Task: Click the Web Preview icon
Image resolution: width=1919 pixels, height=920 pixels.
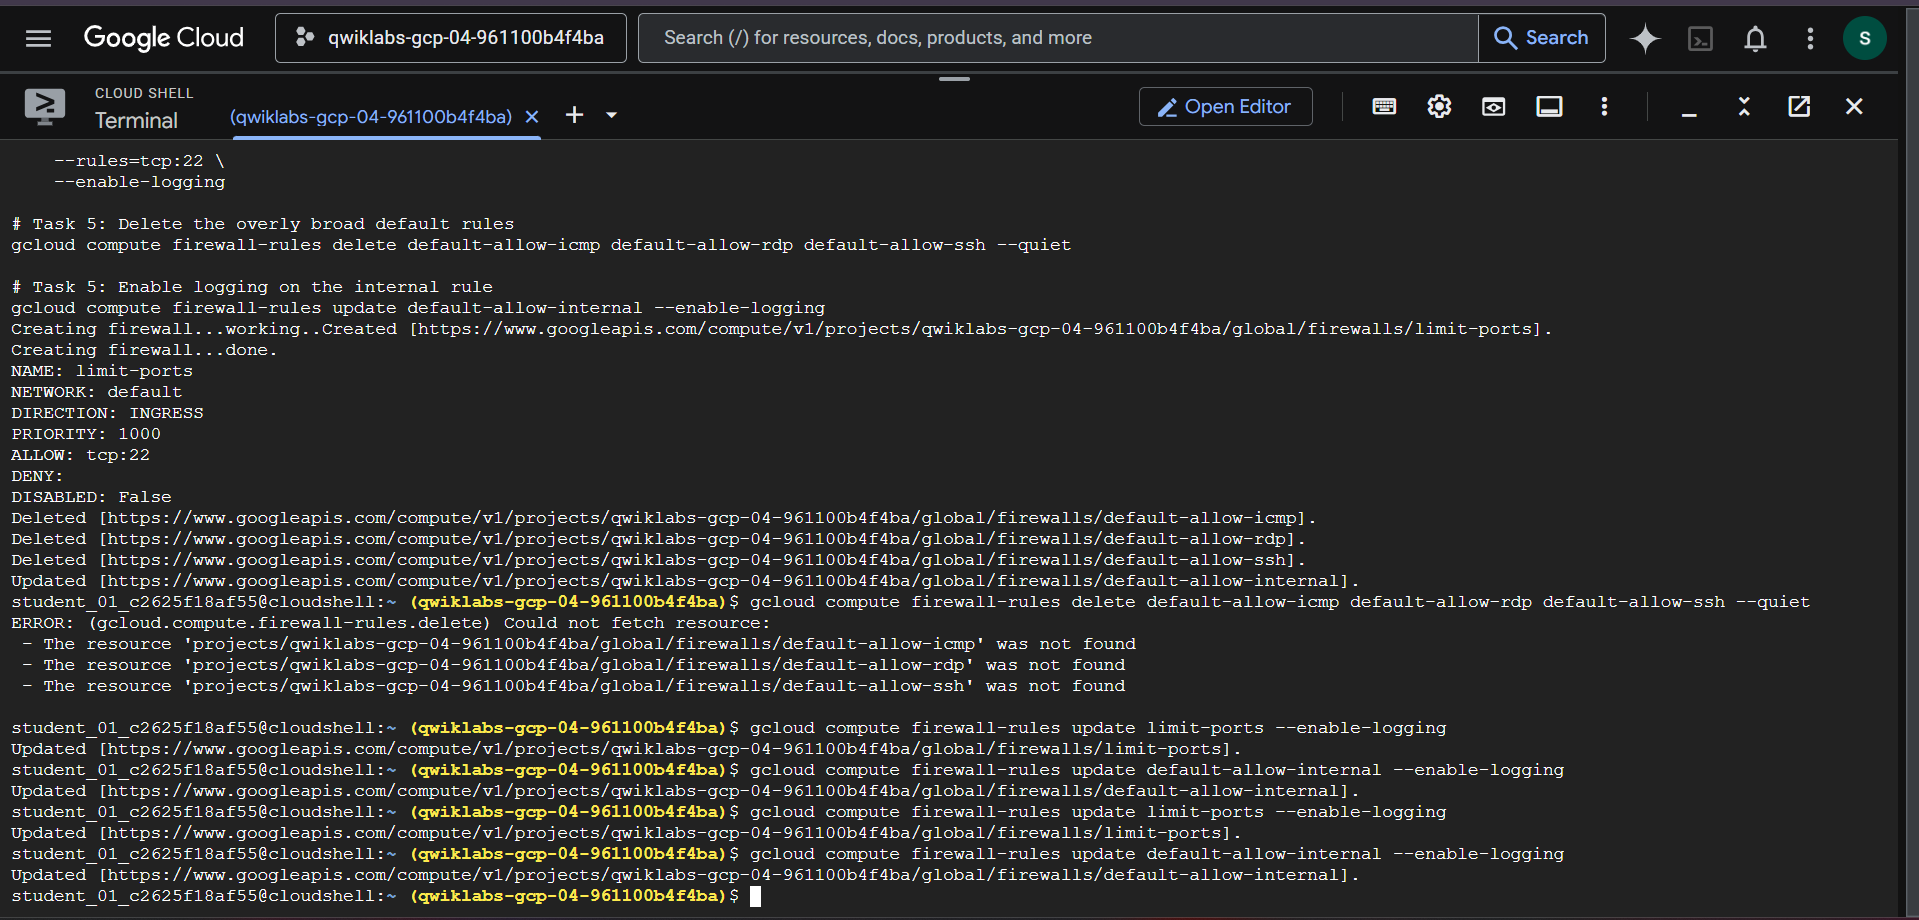Action: [x=1493, y=107]
